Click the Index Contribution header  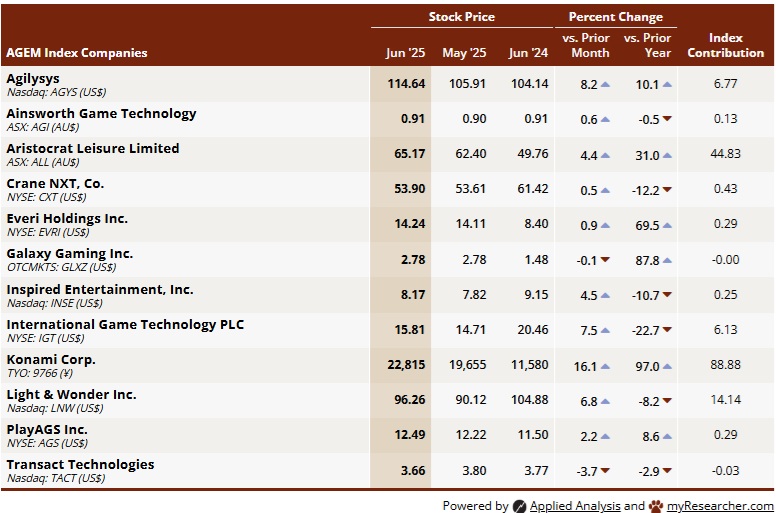click(x=726, y=46)
